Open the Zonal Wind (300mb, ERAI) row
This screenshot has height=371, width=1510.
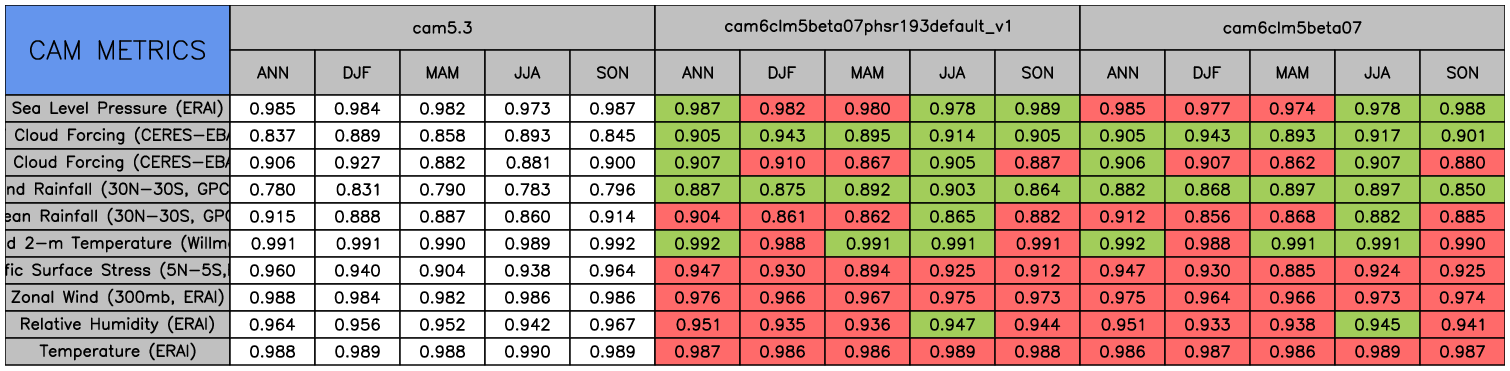tap(117, 297)
